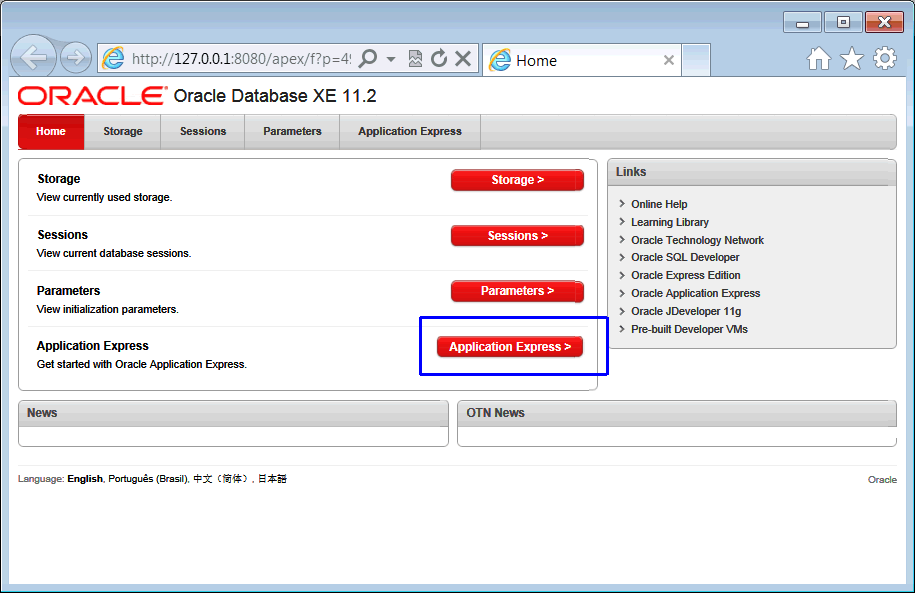Select the Home navigation tab

tap(51, 131)
